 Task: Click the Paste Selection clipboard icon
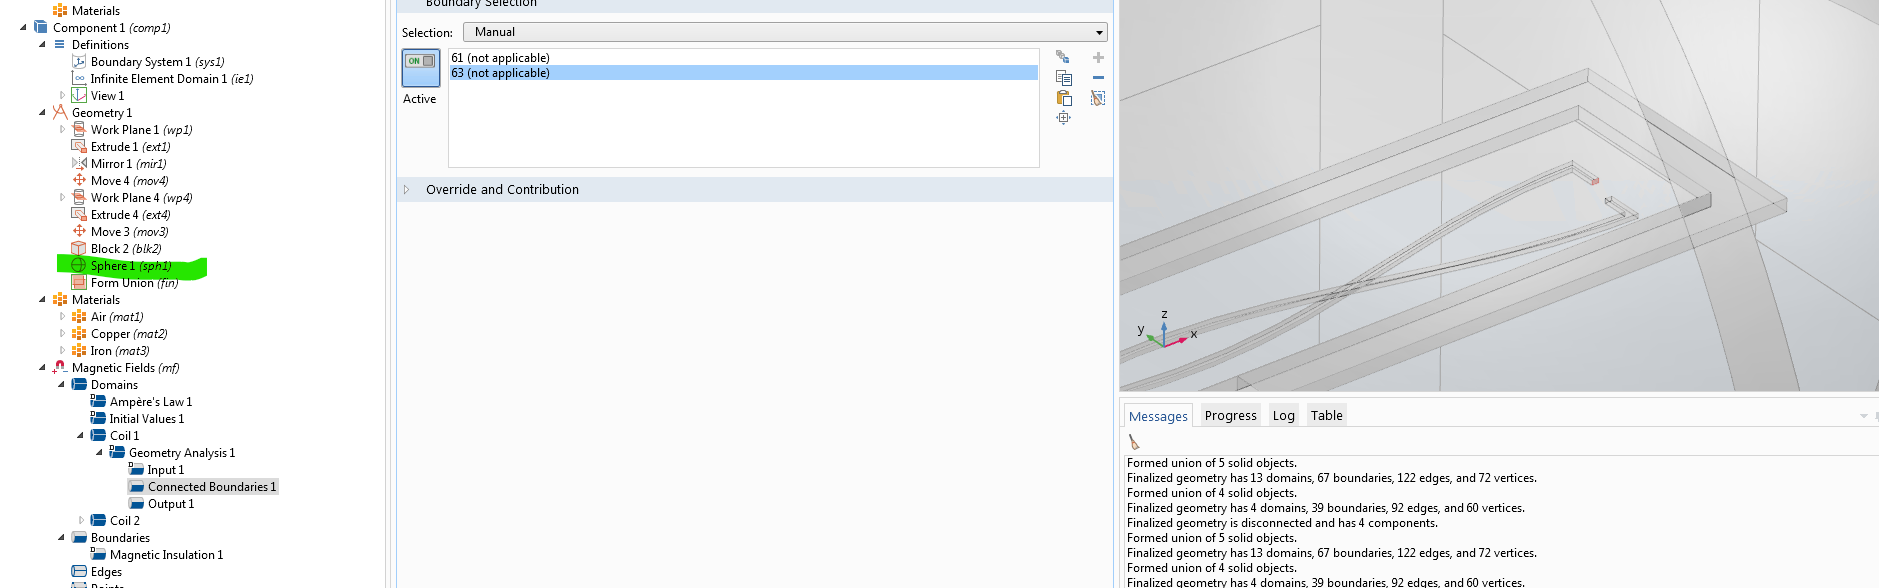tap(1064, 98)
